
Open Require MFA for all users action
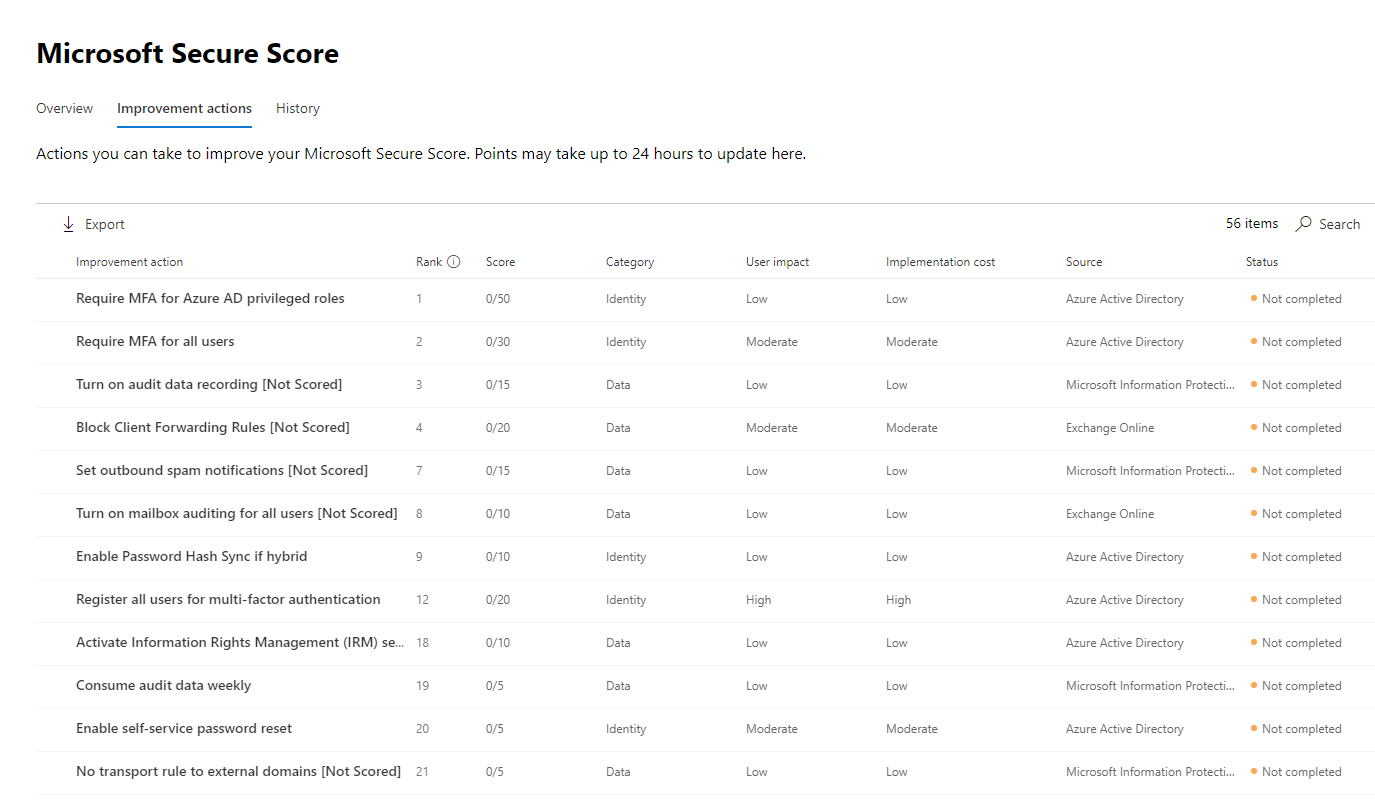pyautogui.click(x=155, y=341)
